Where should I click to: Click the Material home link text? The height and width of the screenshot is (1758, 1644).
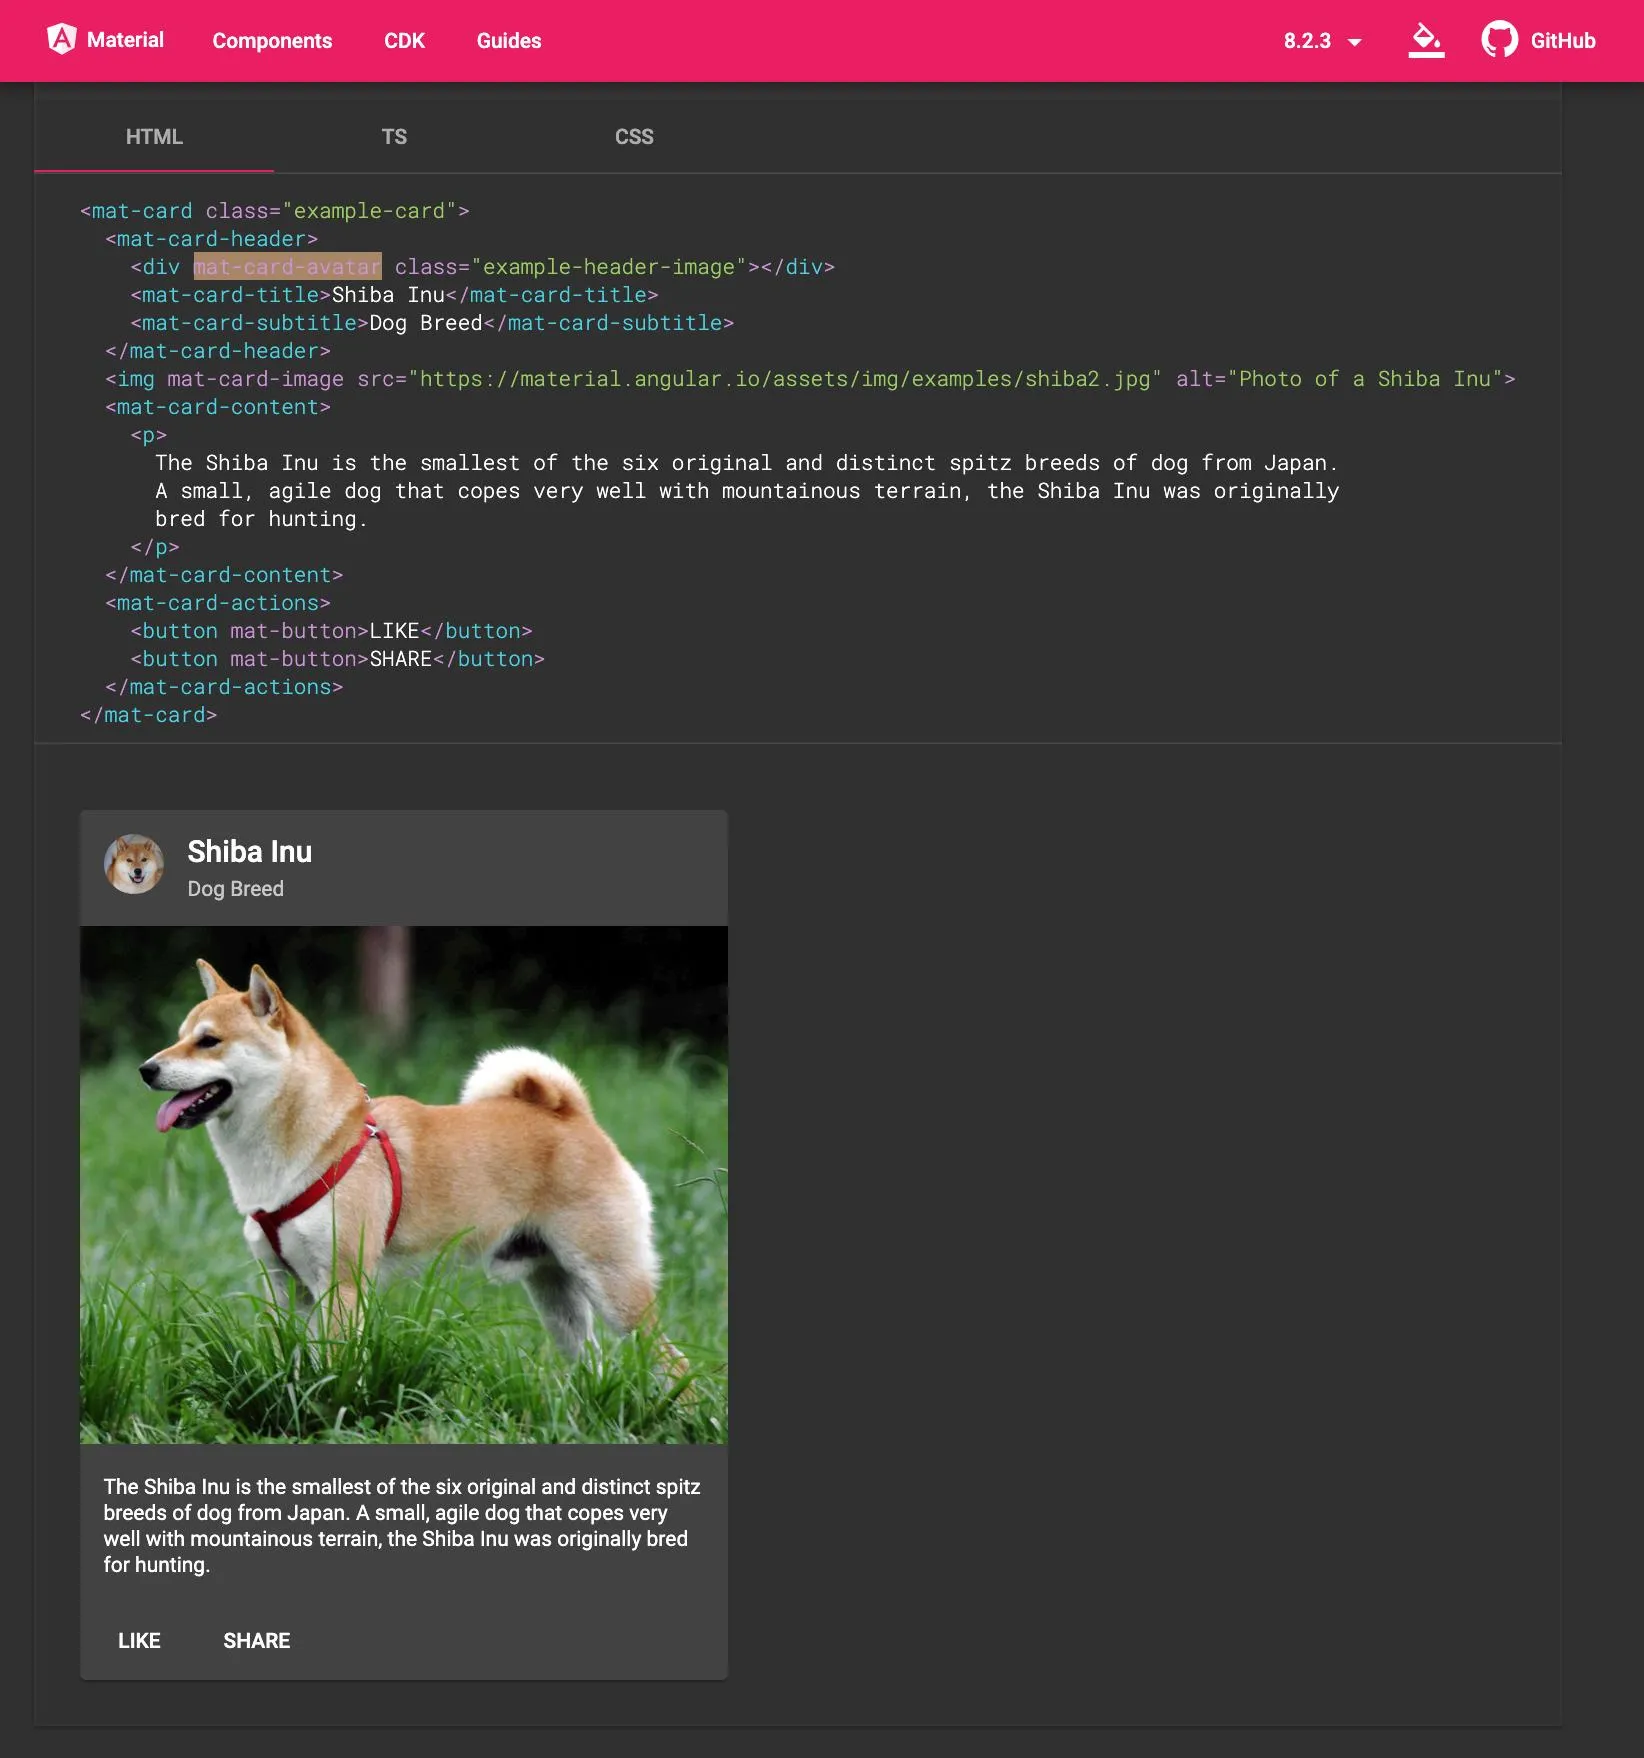(125, 40)
